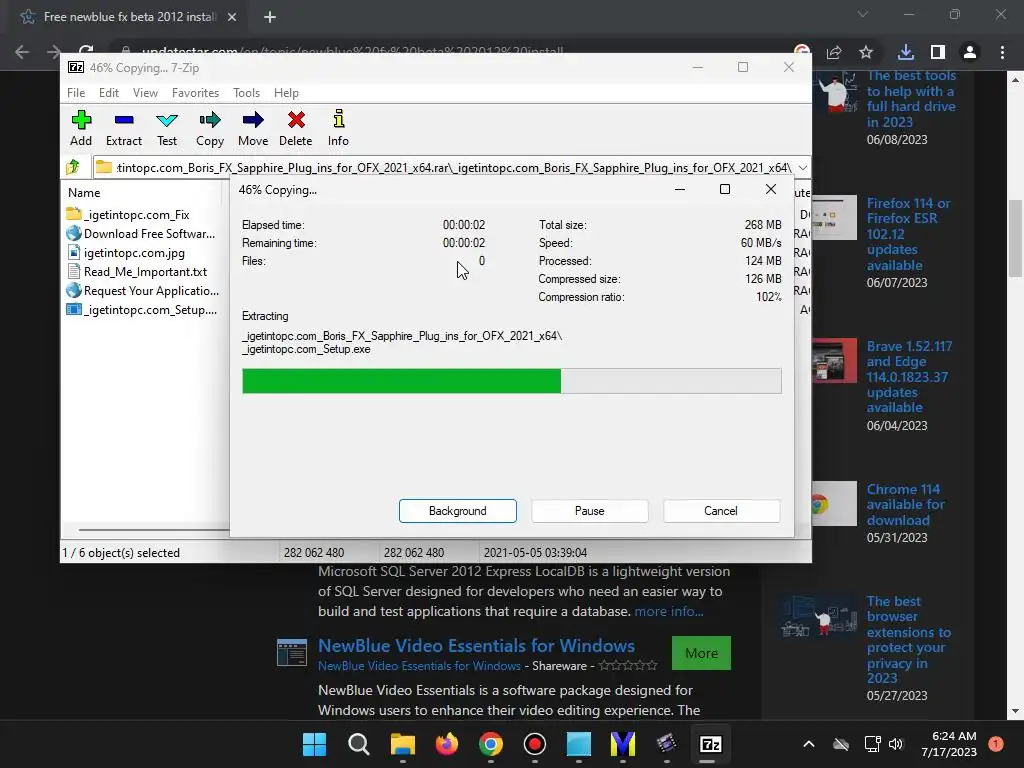This screenshot has width=1024, height=768.
Task: Cancel the copying operation
Action: 721,511
